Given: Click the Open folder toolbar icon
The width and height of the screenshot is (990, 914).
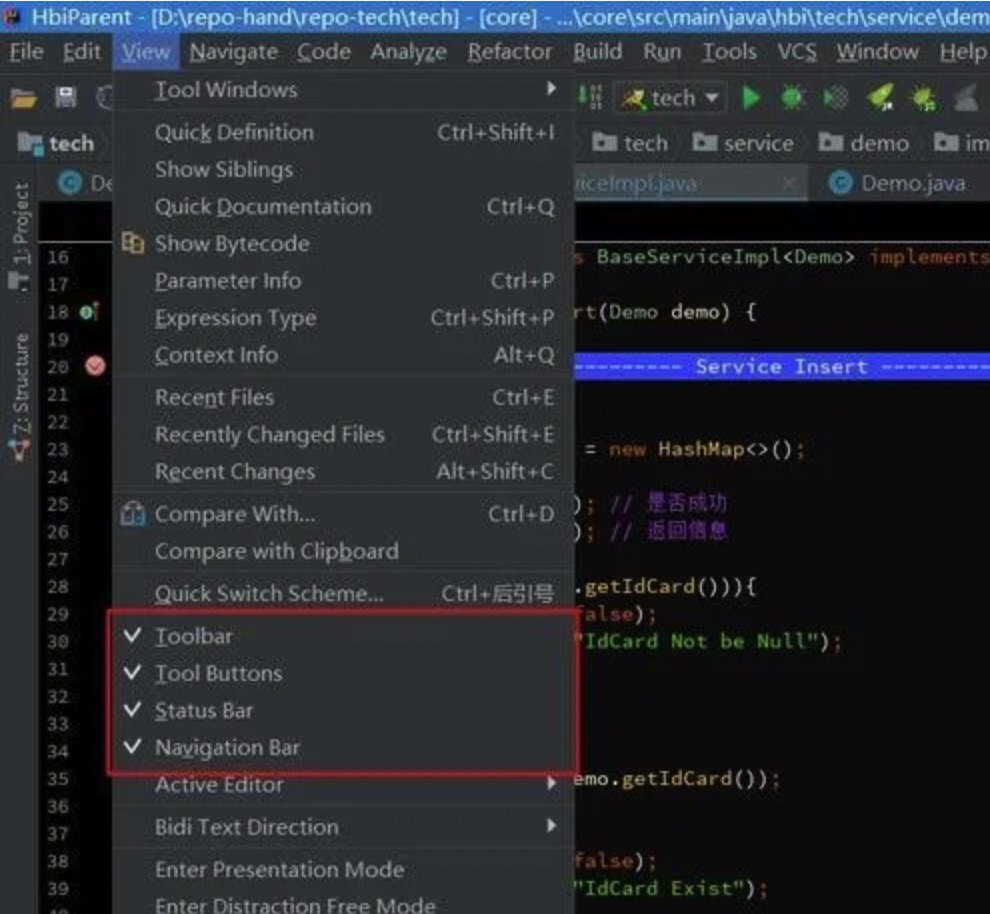Looking at the screenshot, I should point(23,98).
